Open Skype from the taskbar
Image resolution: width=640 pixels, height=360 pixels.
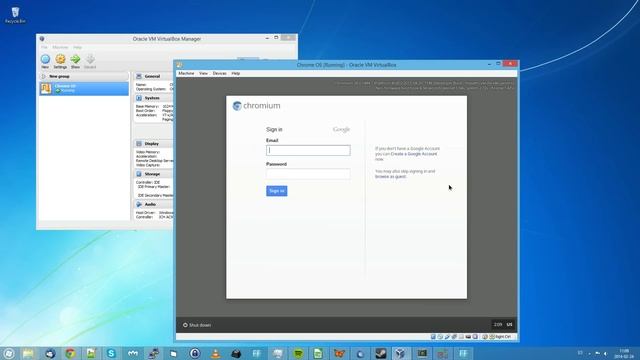point(111,353)
